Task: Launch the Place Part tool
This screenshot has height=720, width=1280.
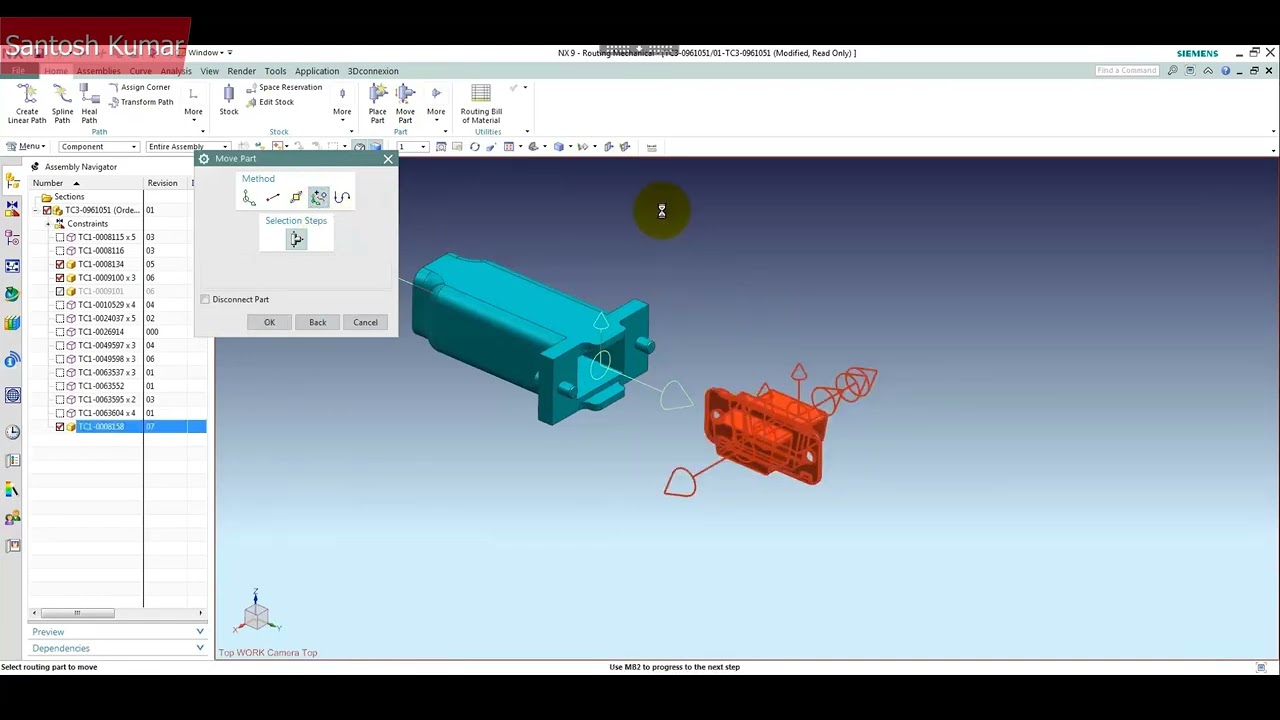Action: pos(378,104)
